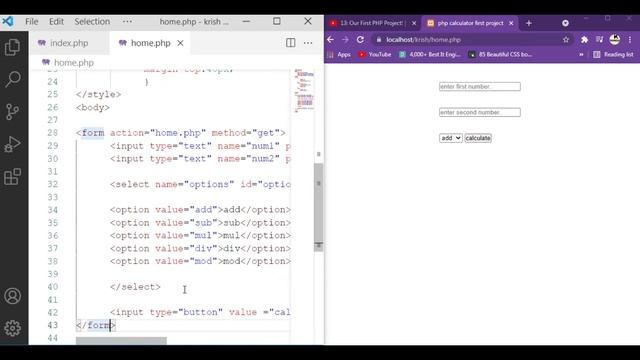640x360 pixels.
Task: Click the calculate button on the webpage
Action: click(x=478, y=138)
